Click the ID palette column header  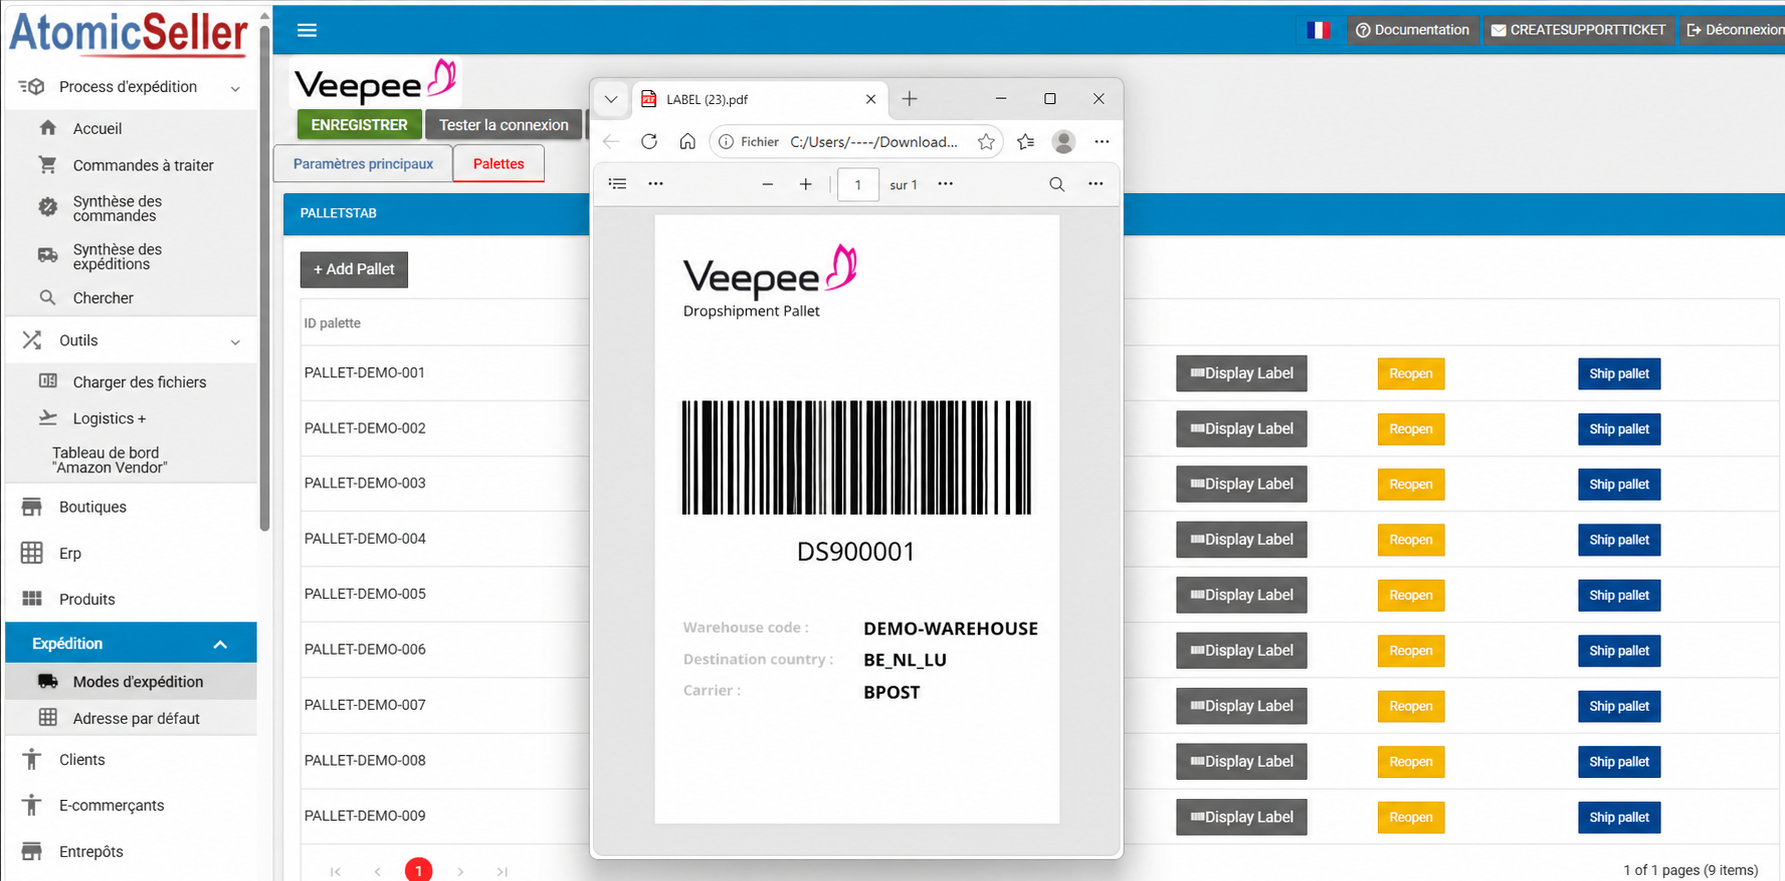point(332,323)
